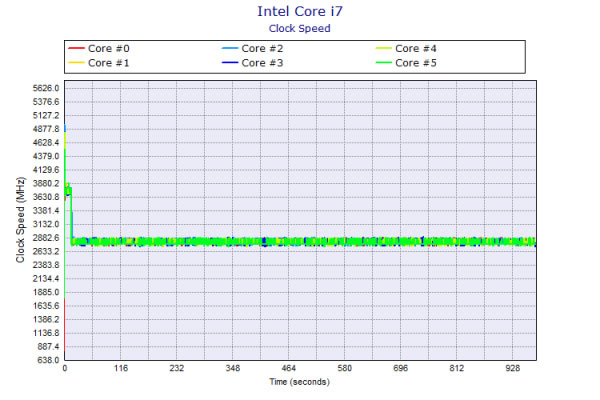
Task: Click the 1635.6 y-axis value
Action: tap(46, 306)
